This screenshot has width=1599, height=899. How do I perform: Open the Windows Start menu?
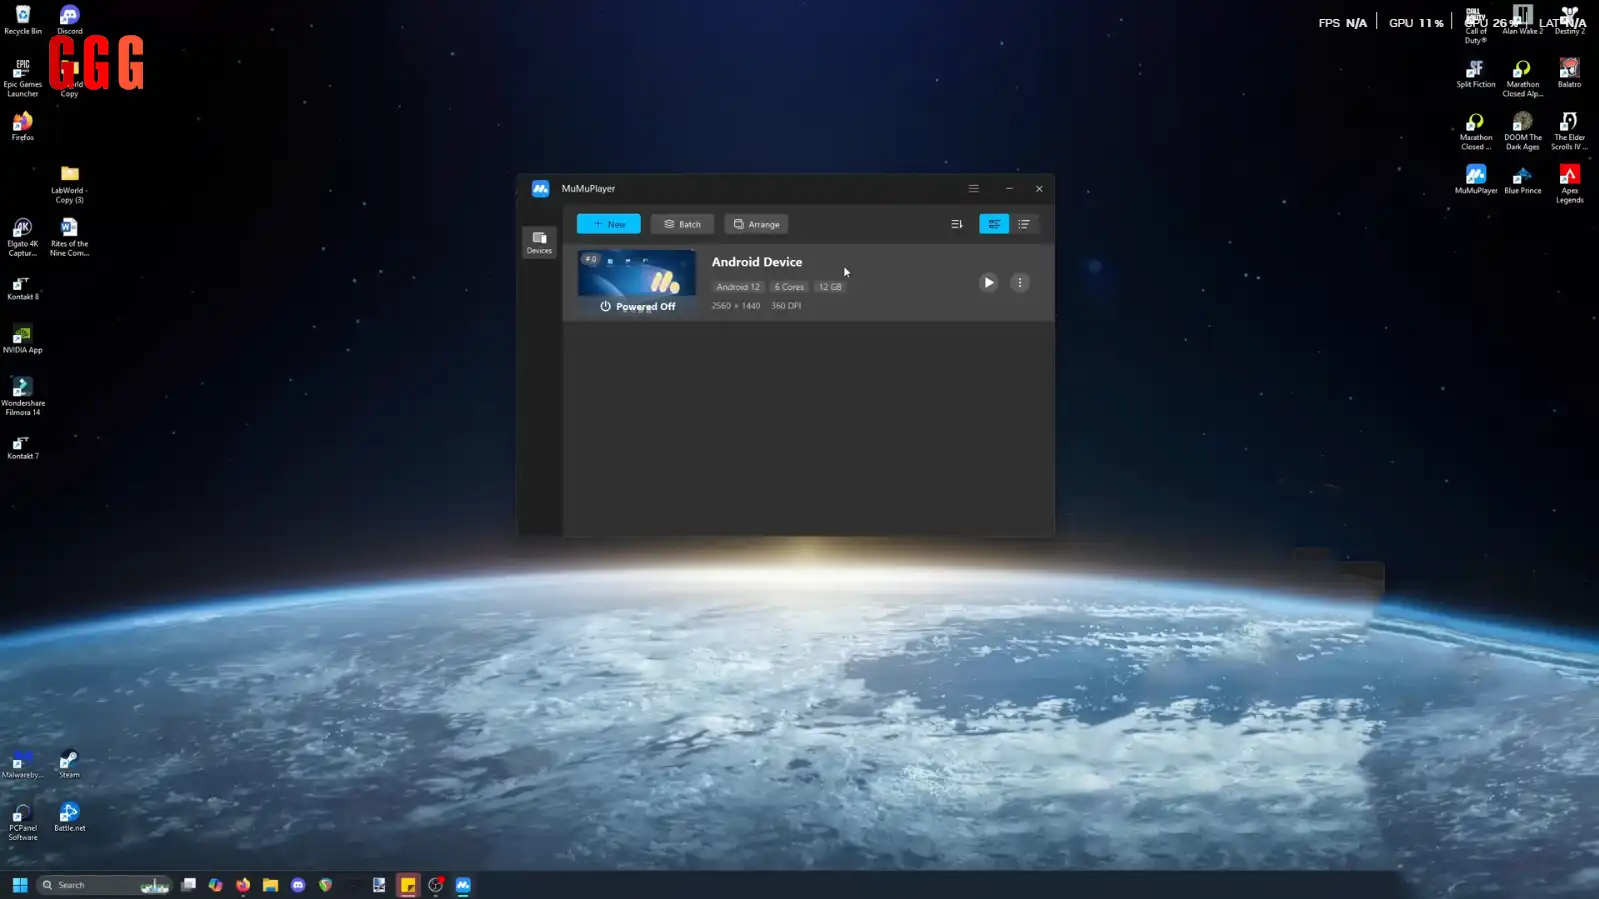(20, 885)
